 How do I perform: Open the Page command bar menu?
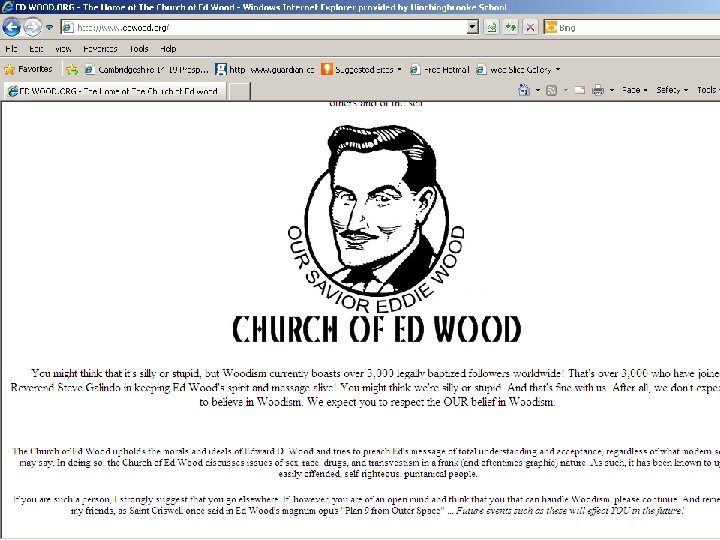tap(634, 90)
